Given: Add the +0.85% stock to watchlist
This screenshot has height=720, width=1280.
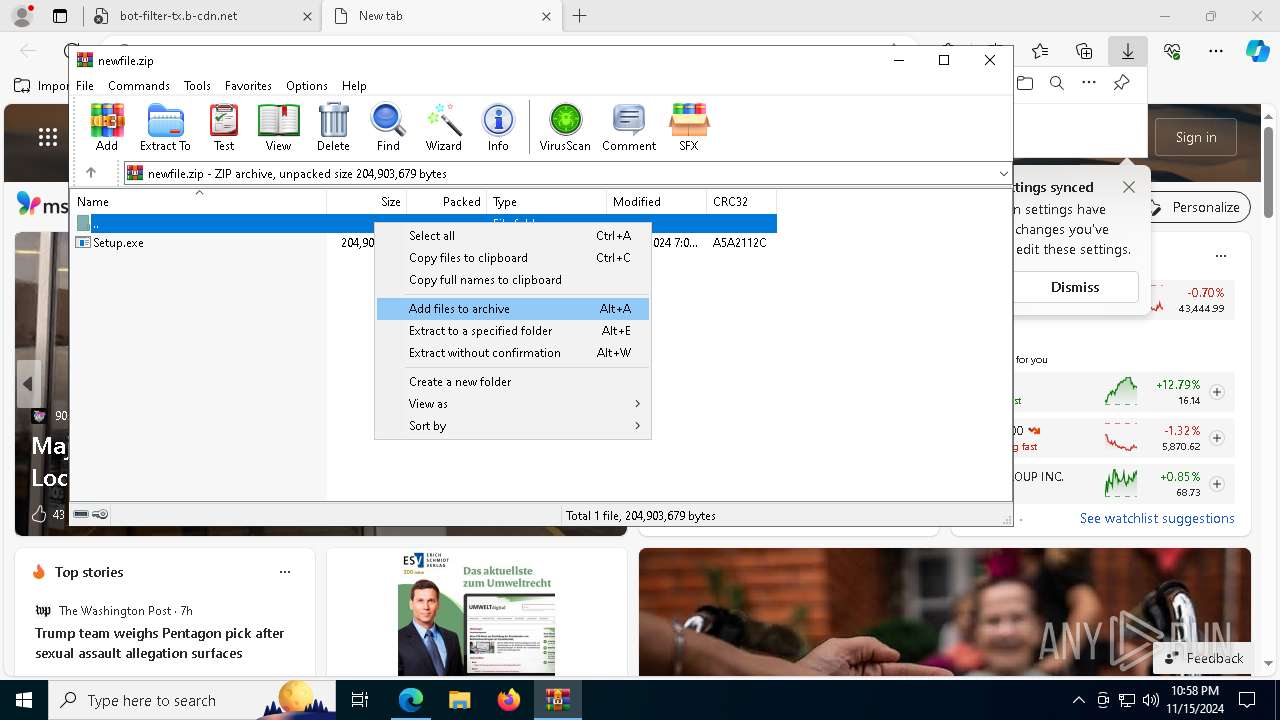Looking at the screenshot, I should click(x=1217, y=484).
